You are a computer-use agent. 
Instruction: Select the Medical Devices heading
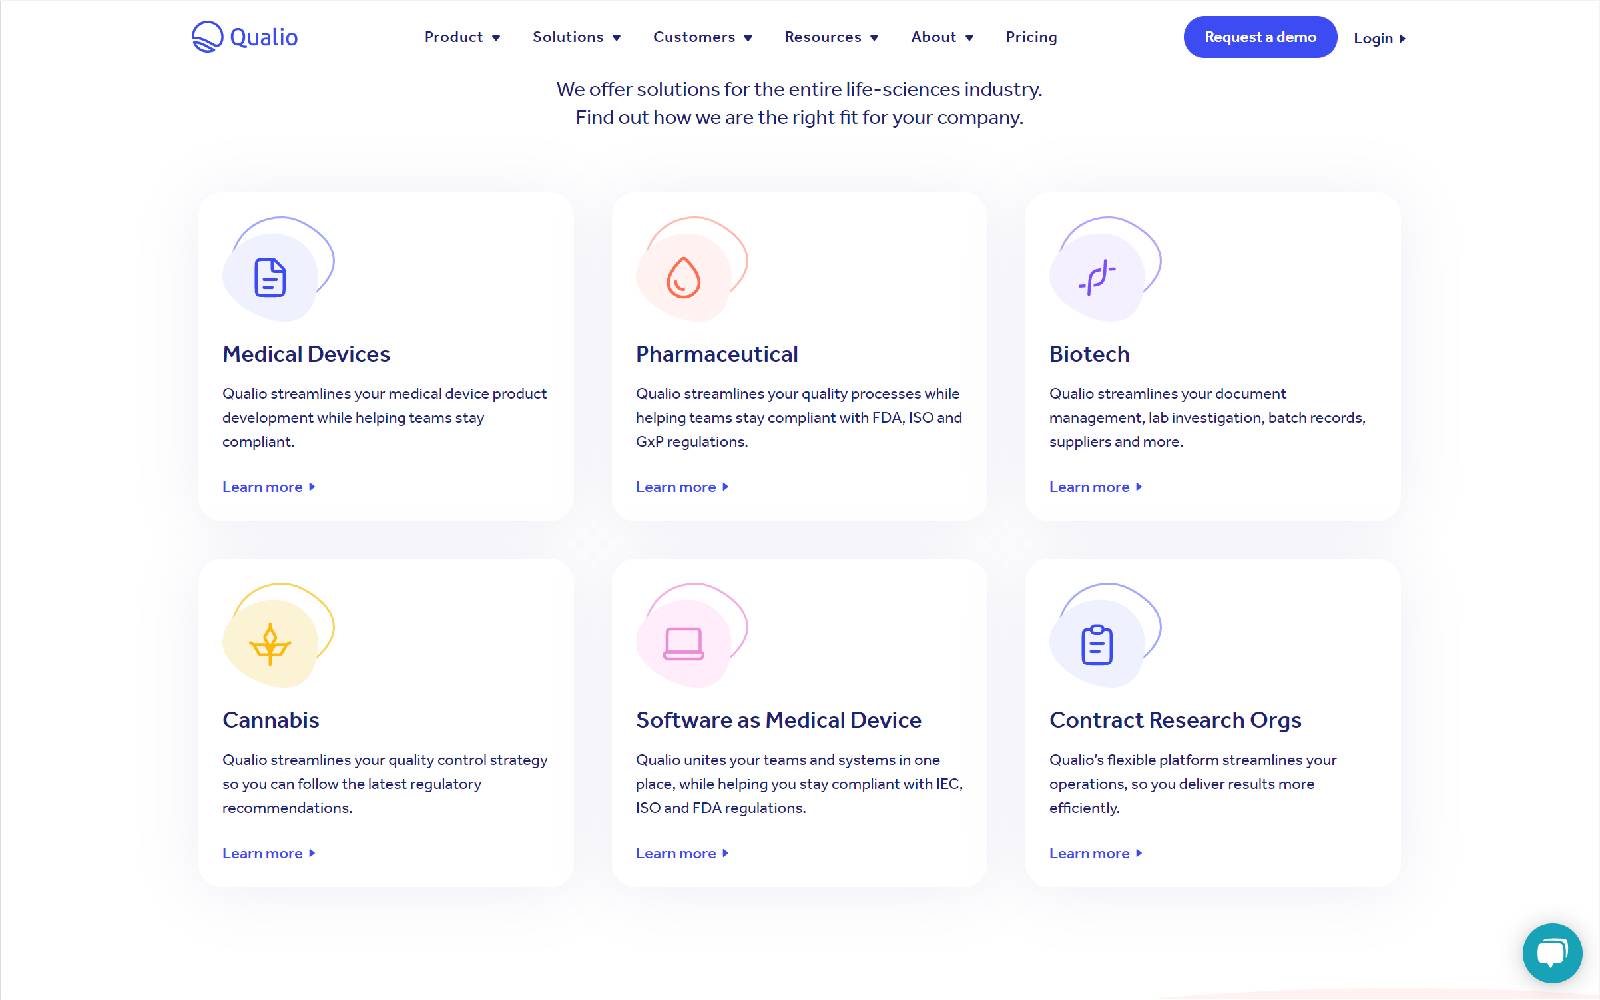click(x=306, y=354)
